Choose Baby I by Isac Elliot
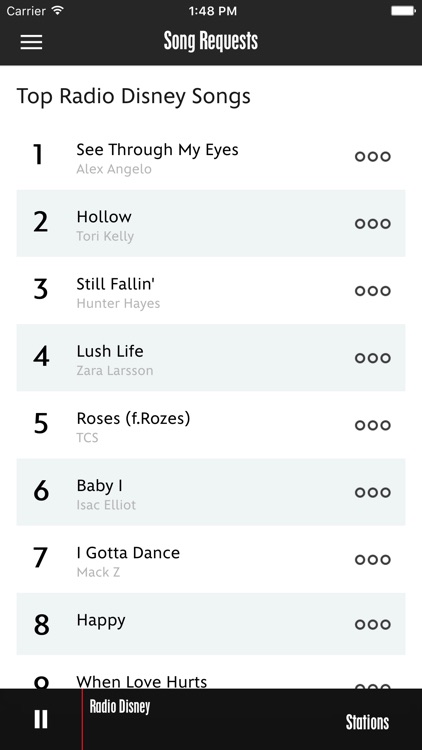Screen dimensions: 422x750 [211, 492]
